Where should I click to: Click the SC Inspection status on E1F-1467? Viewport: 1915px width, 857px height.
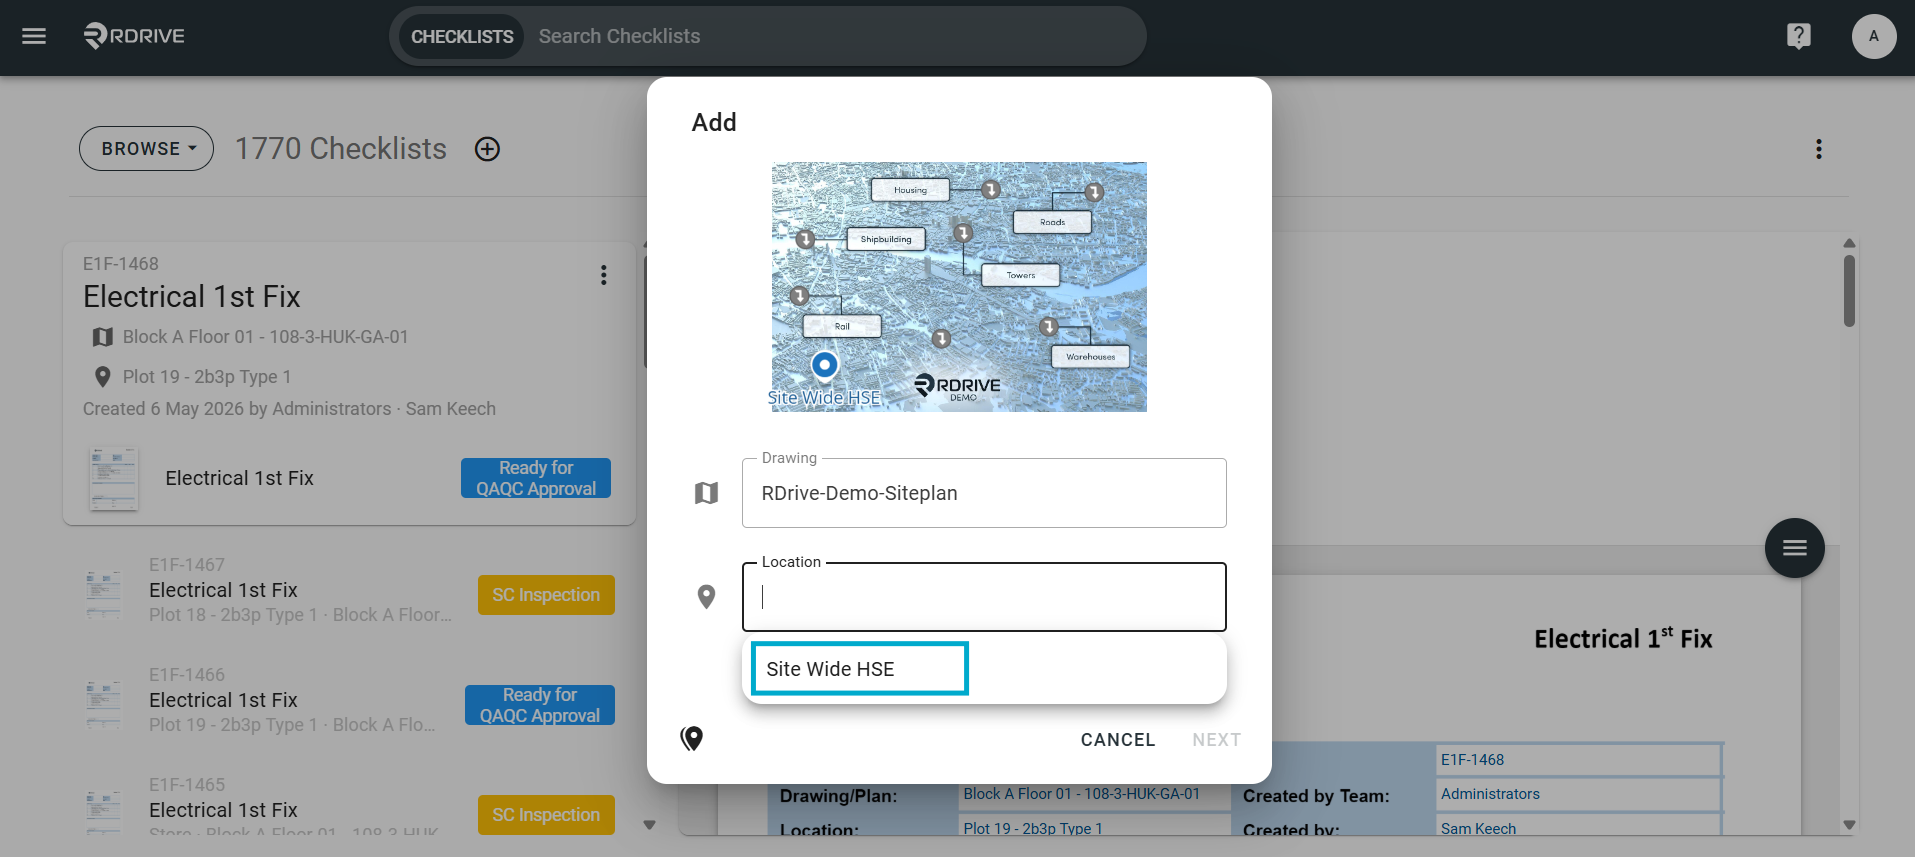click(546, 595)
